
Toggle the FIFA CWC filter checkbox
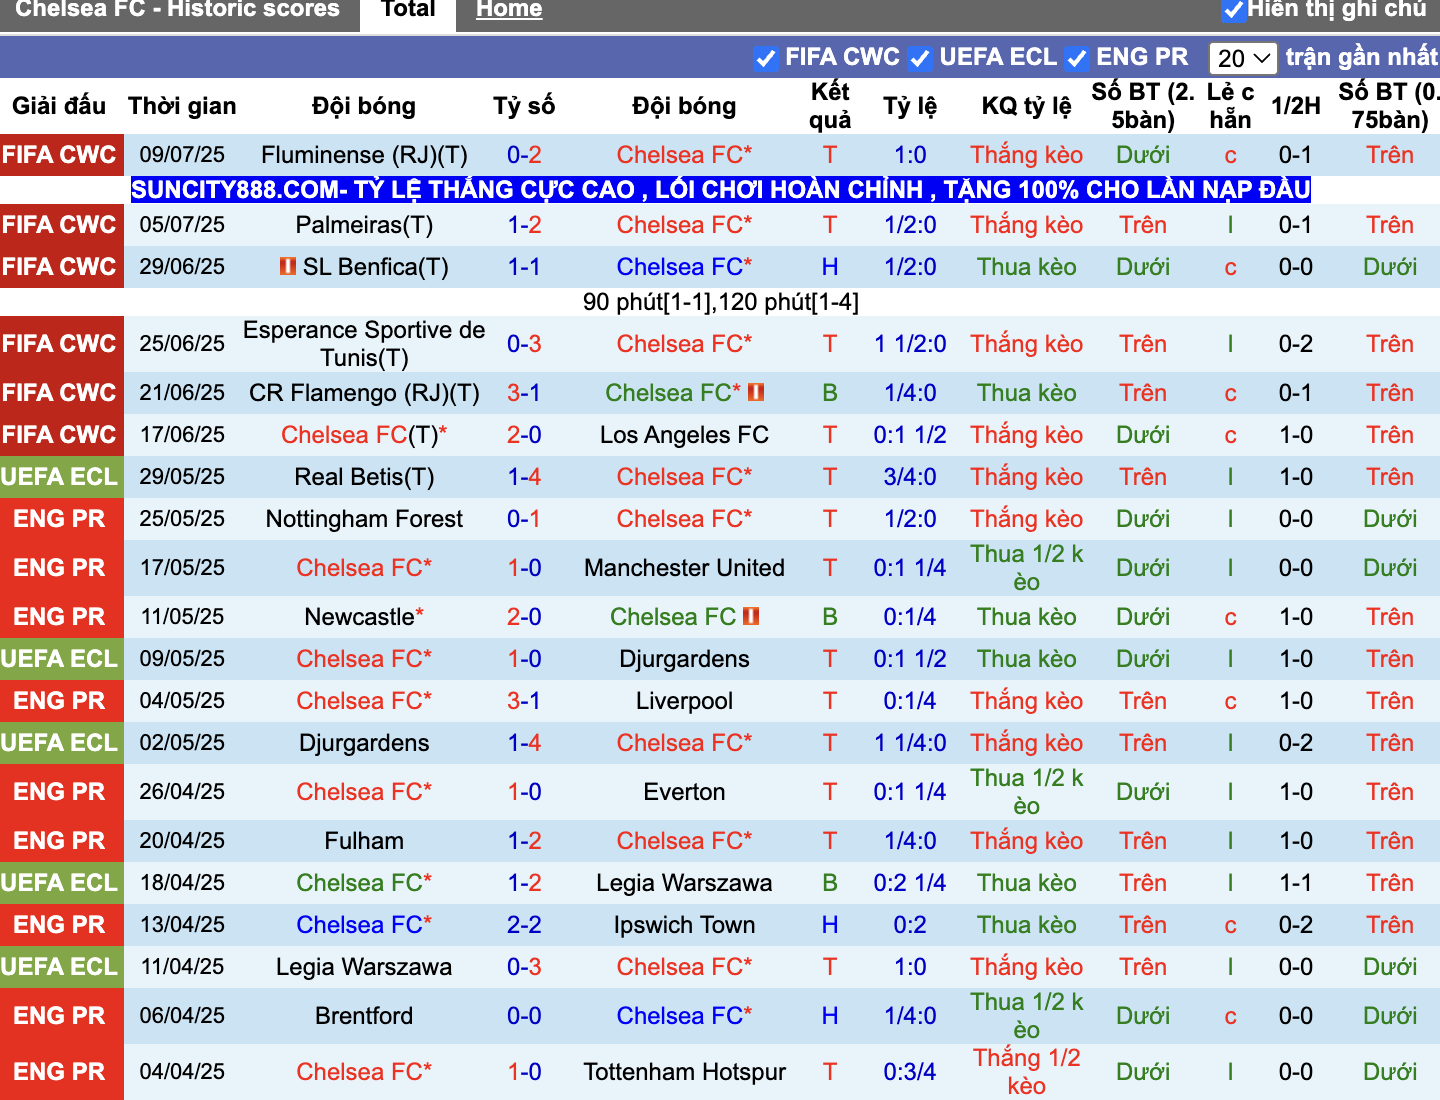point(765,58)
